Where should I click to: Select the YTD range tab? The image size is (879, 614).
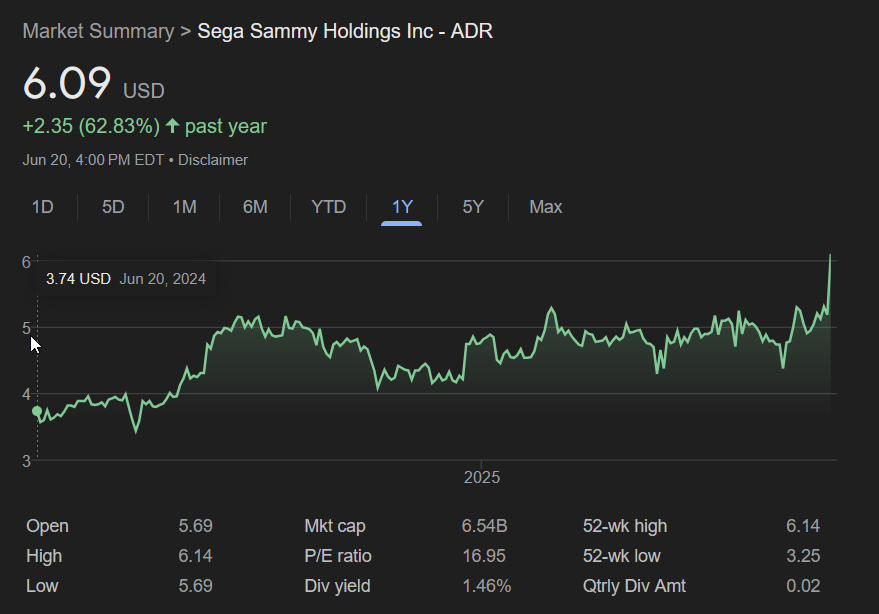[x=329, y=207]
